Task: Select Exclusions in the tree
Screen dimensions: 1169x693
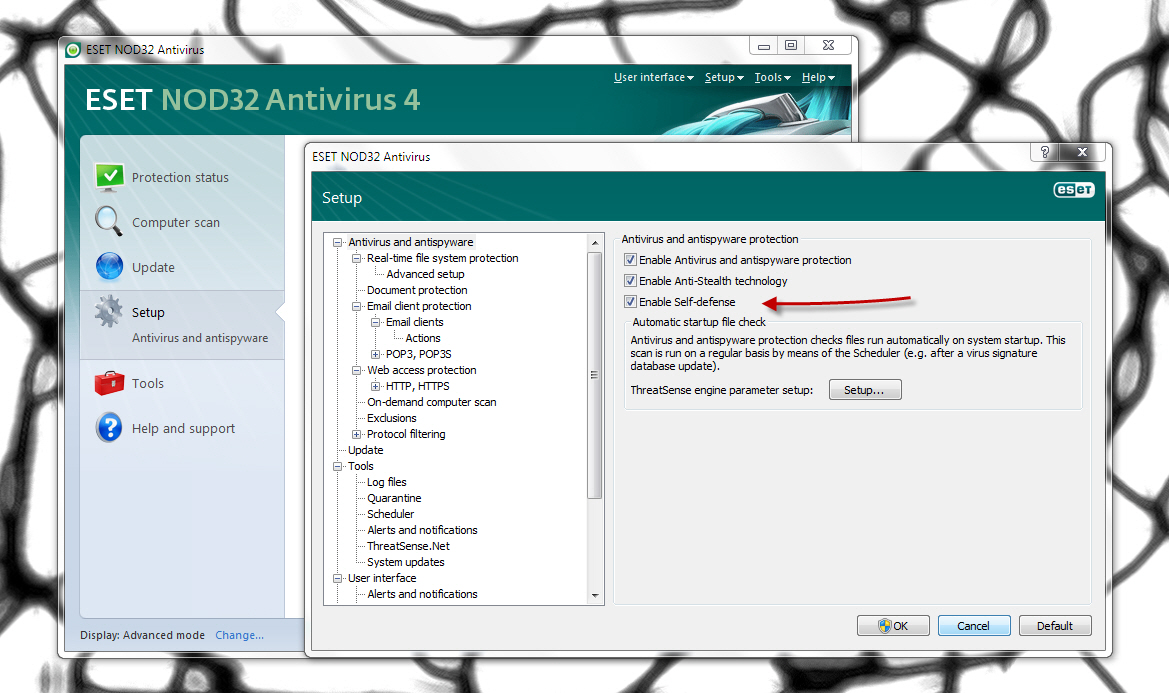Action: point(391,418)
